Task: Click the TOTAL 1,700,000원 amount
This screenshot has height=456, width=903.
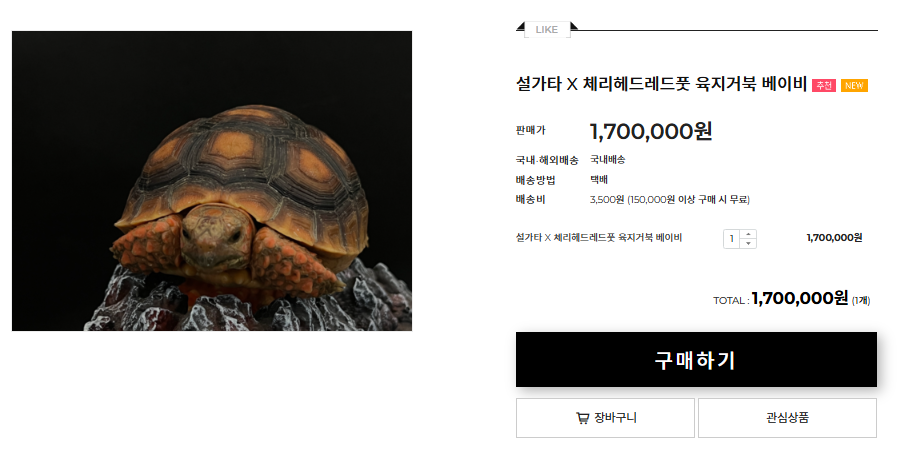Action: (800, 298)
